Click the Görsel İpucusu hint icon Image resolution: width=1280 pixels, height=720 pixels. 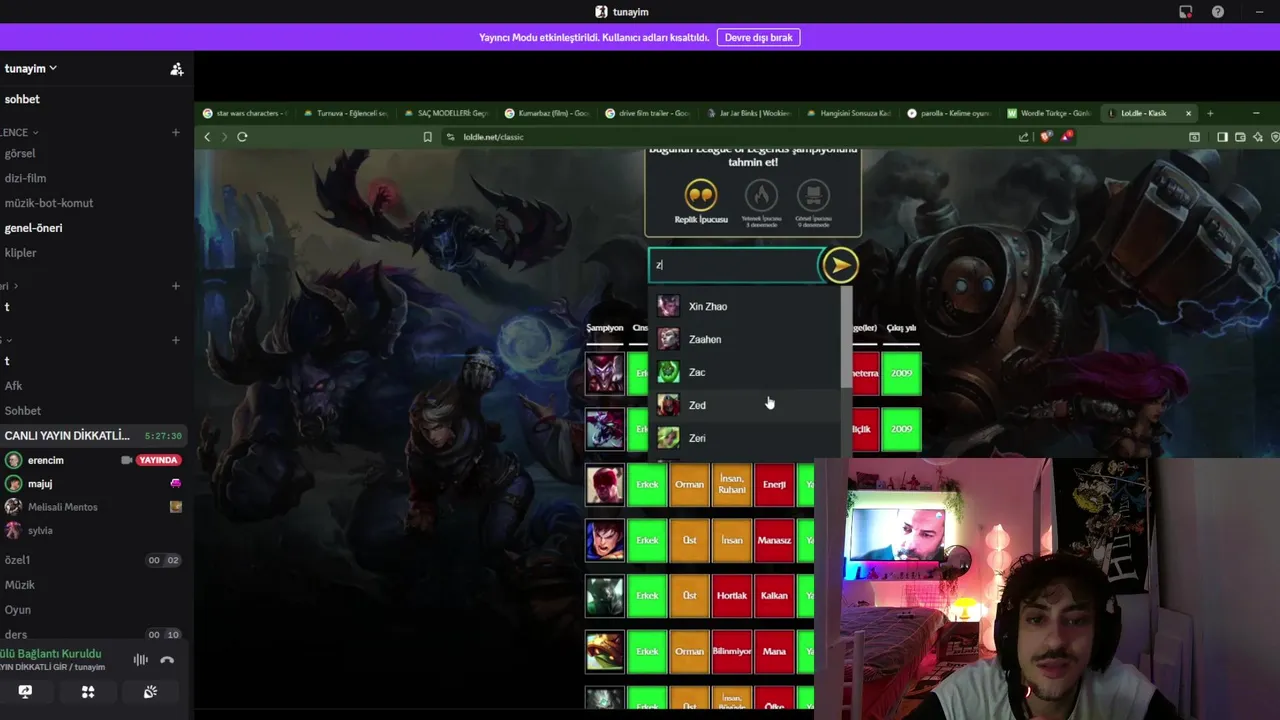[x=813, y=195]
